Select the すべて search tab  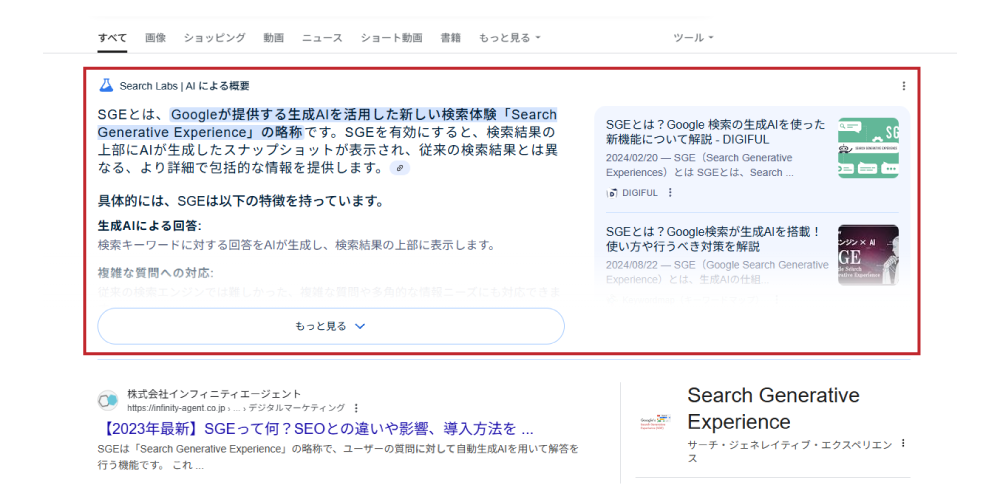pos(112,38)
